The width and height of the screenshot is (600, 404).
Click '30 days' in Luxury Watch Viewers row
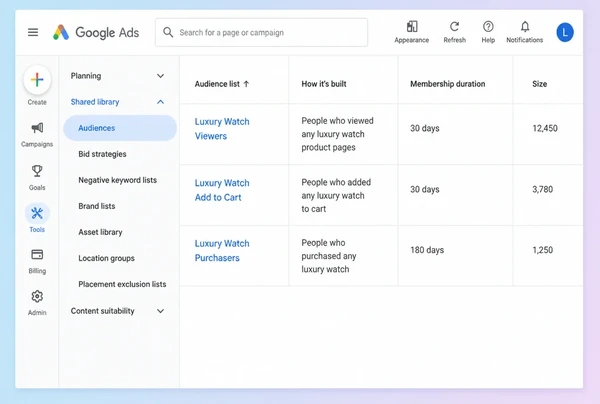(425, 128)
